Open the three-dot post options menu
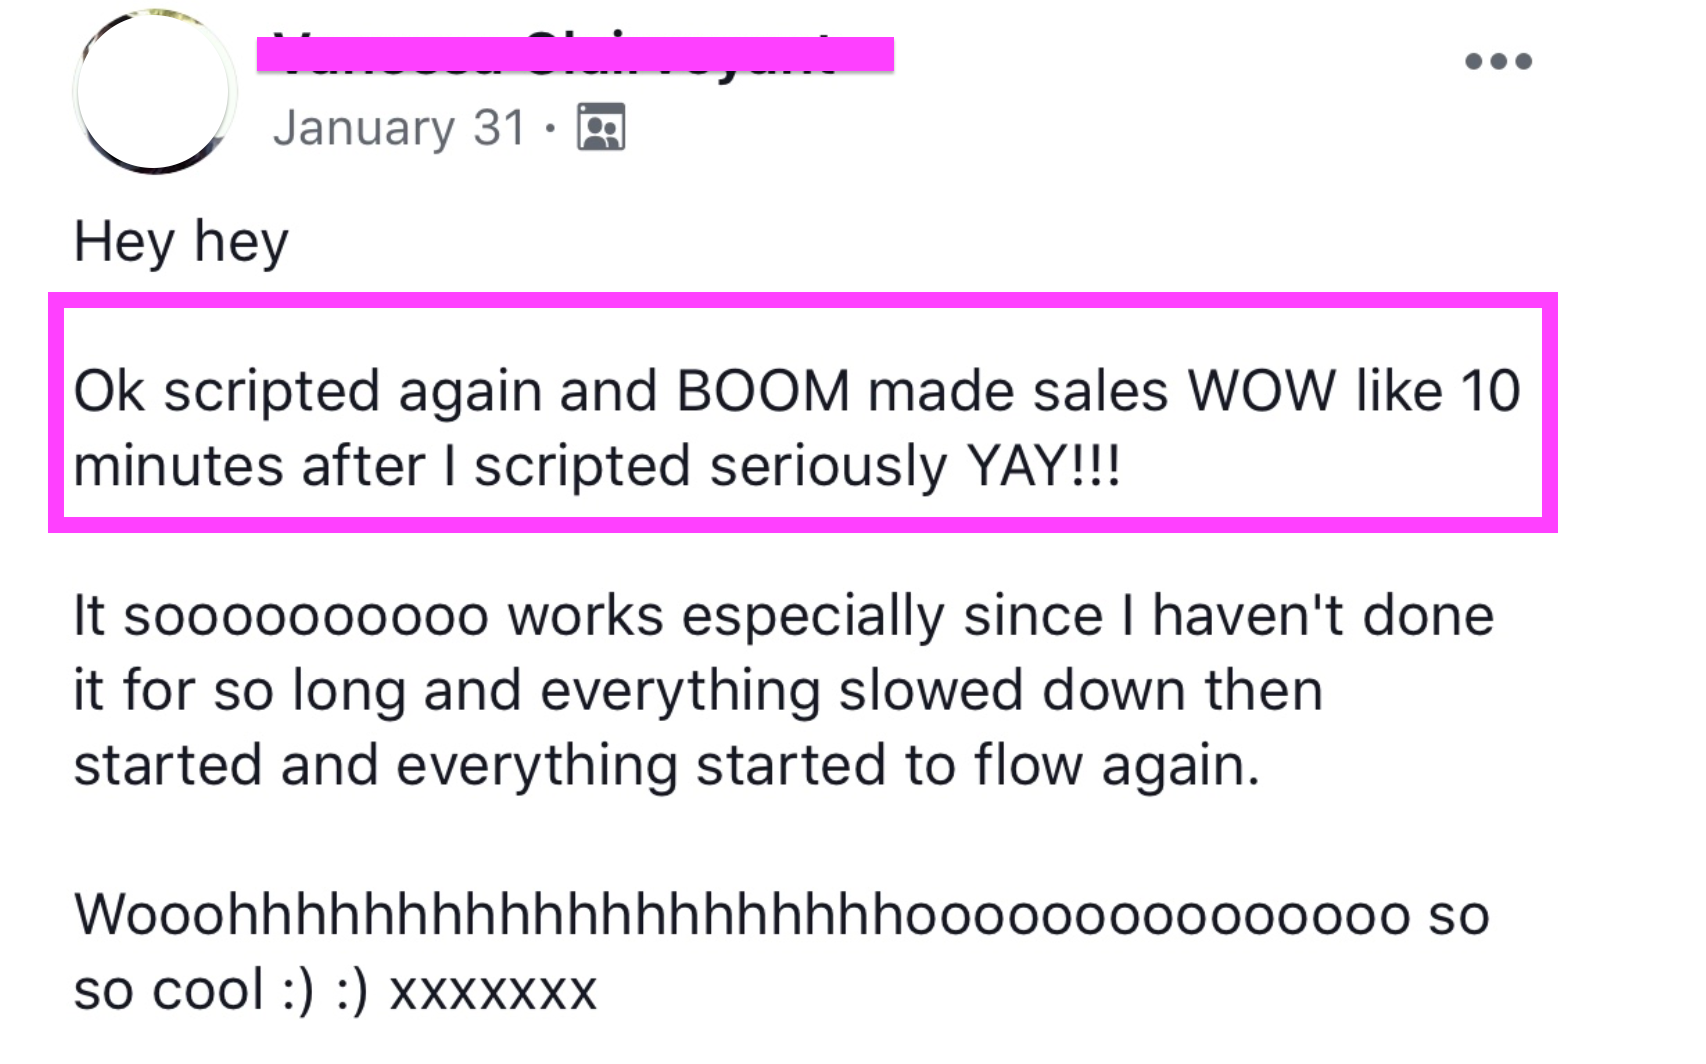This screenshot has width=1706, height=1064. tap(1498, 62)
